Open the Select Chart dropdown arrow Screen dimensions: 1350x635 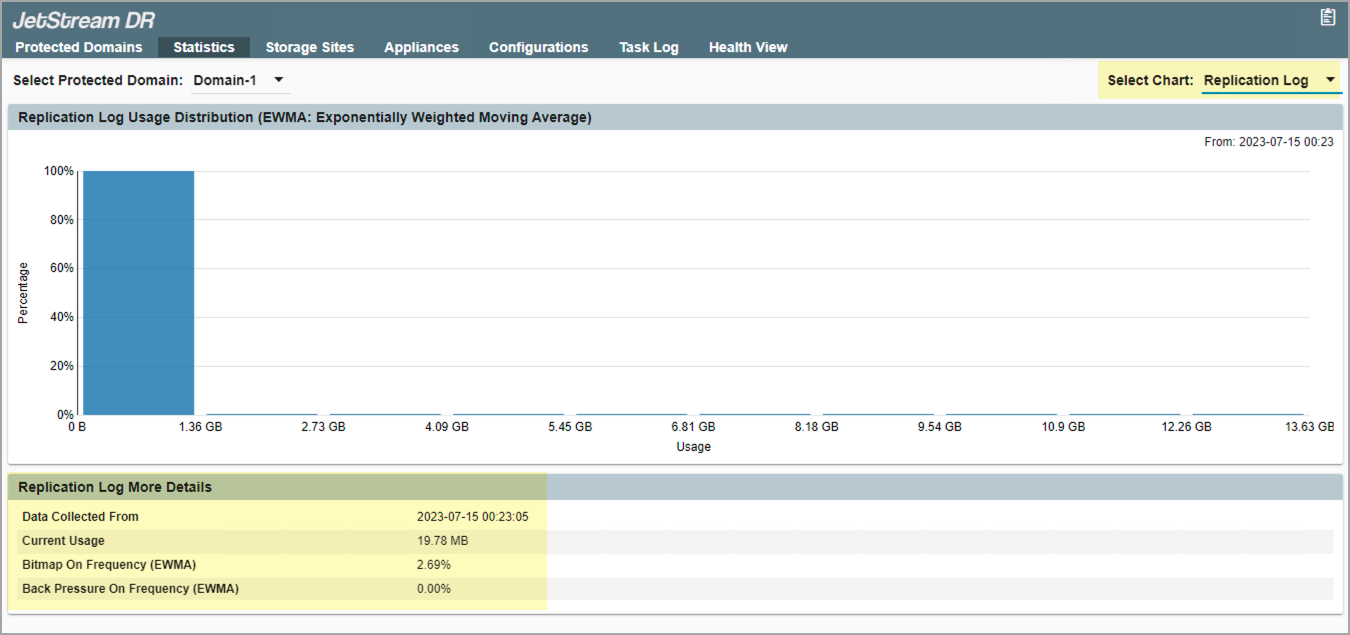[1330, 80]
